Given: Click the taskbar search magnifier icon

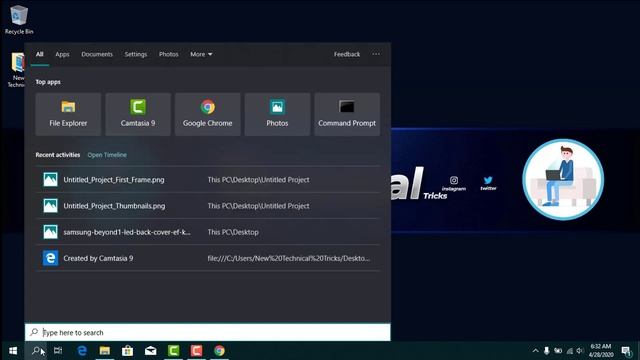Looking at the screenshot, I should pyautogui.click(x=37, y=351).
